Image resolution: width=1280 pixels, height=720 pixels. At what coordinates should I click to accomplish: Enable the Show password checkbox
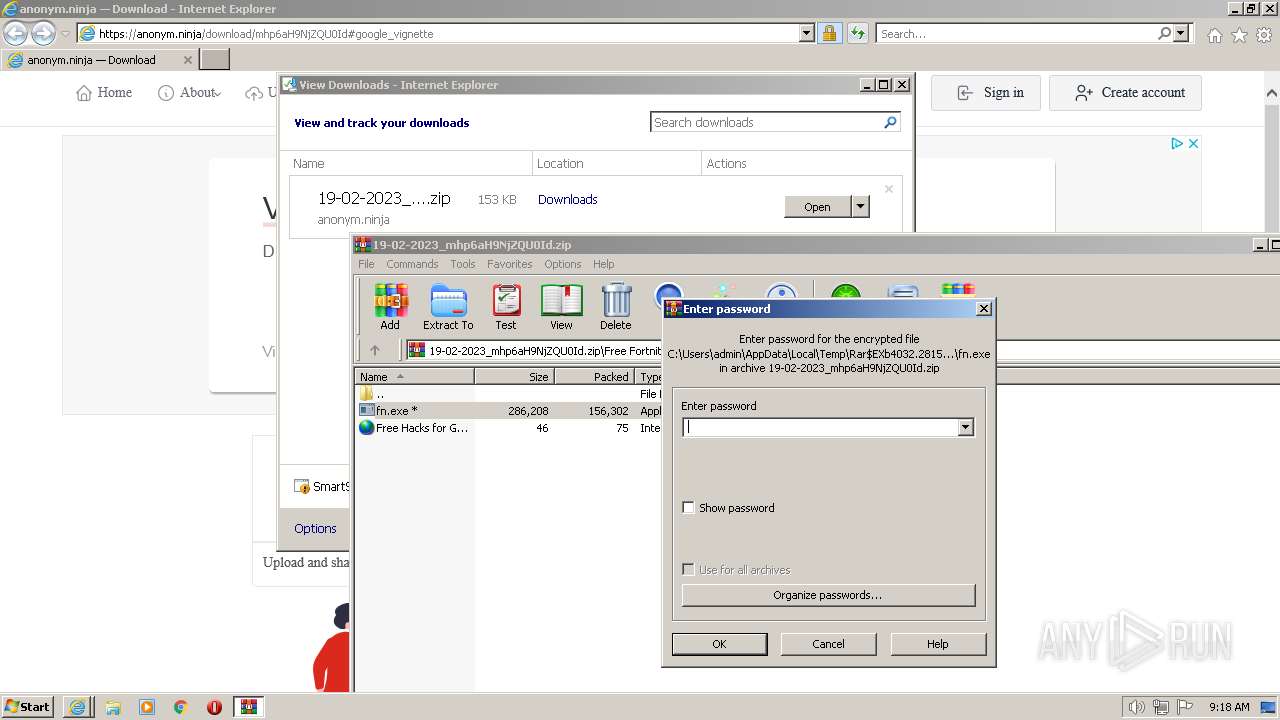pyautogui.click(x=688, y=508)
